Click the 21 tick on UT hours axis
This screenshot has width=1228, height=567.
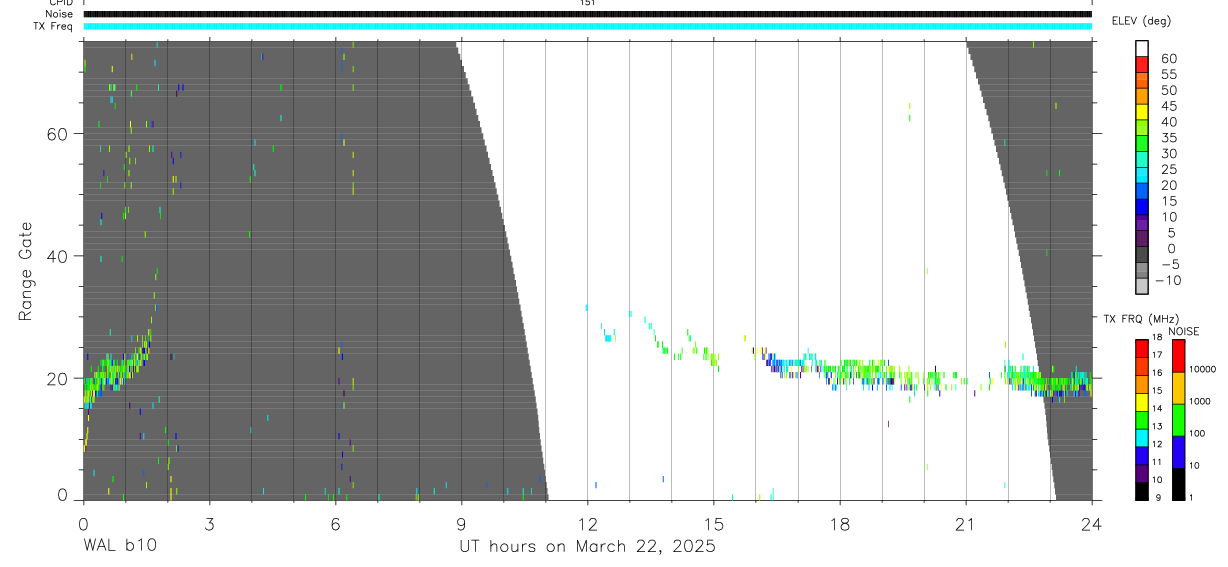point(966,522)
